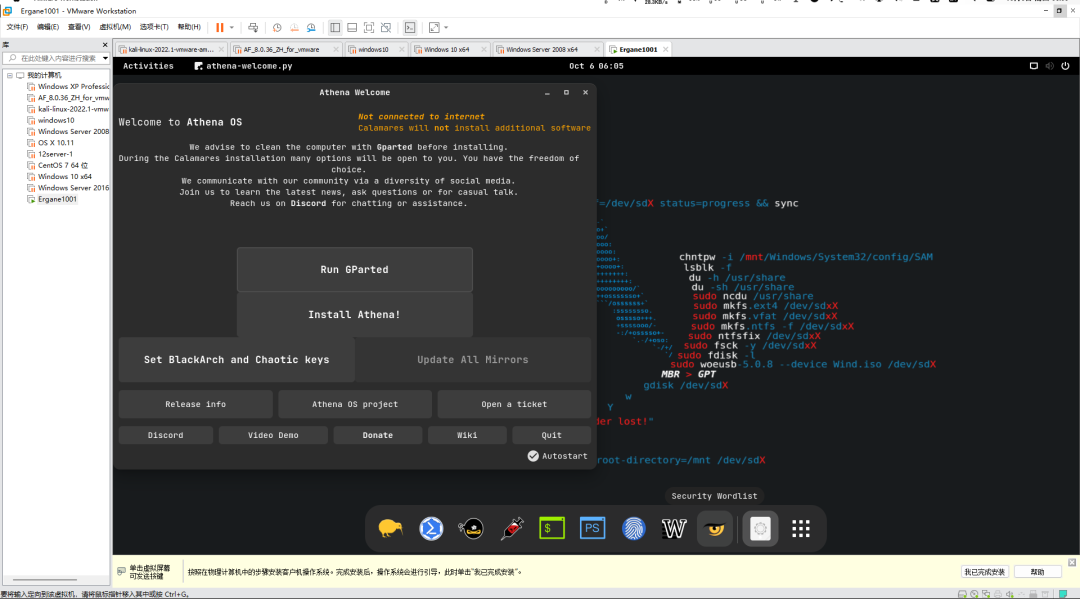Click the Install Athena! button
The width and height of the screenshot is (1080, 599).
coord(355,315)
